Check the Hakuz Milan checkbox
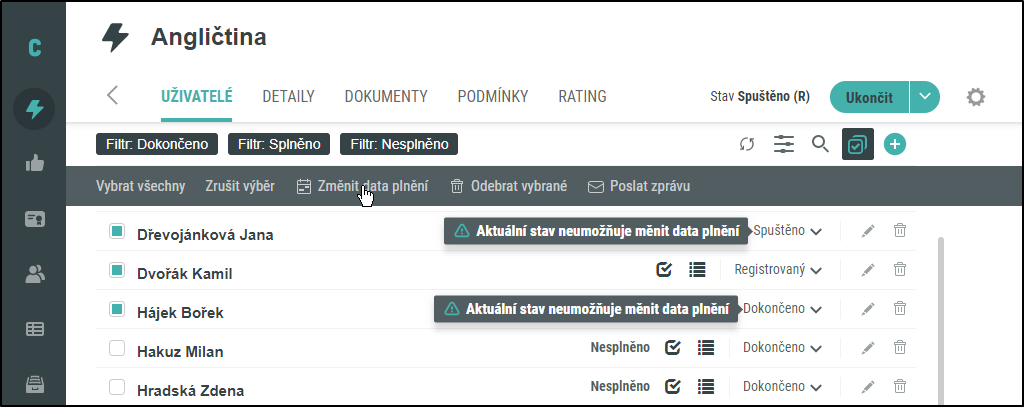This screenshot has height=407, width=1024. [117, 348]
